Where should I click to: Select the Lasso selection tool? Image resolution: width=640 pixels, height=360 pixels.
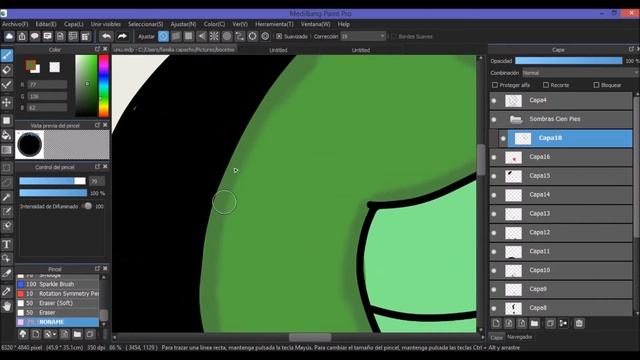[x=7, y=182]
